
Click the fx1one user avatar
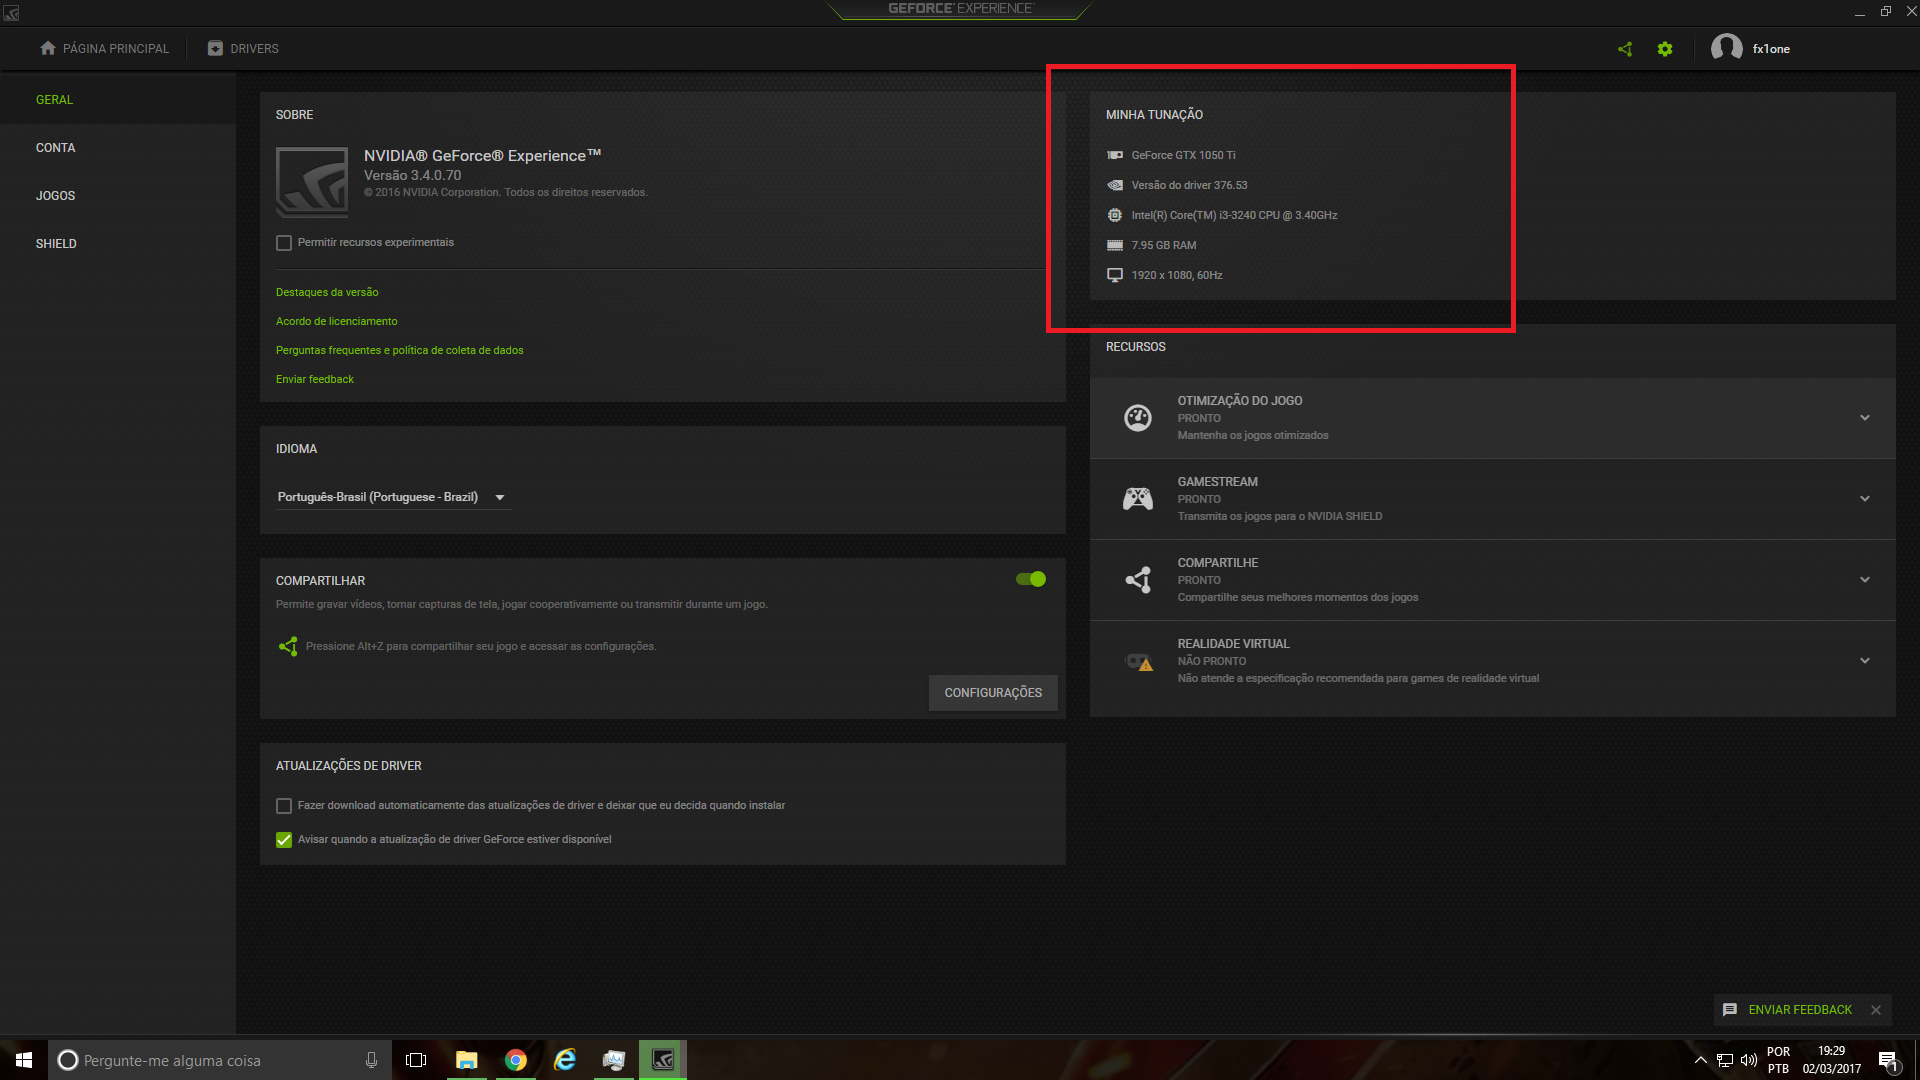tap(1727, 48)
